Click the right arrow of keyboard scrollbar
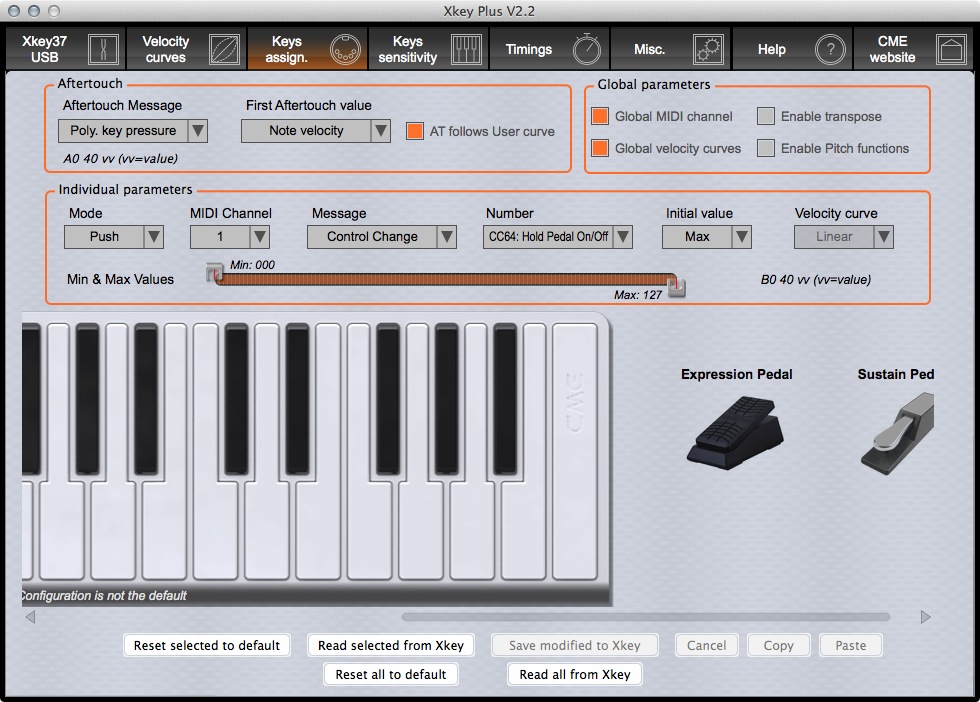The height and width of the screenshot is (702, 980). tap(925, 617)
